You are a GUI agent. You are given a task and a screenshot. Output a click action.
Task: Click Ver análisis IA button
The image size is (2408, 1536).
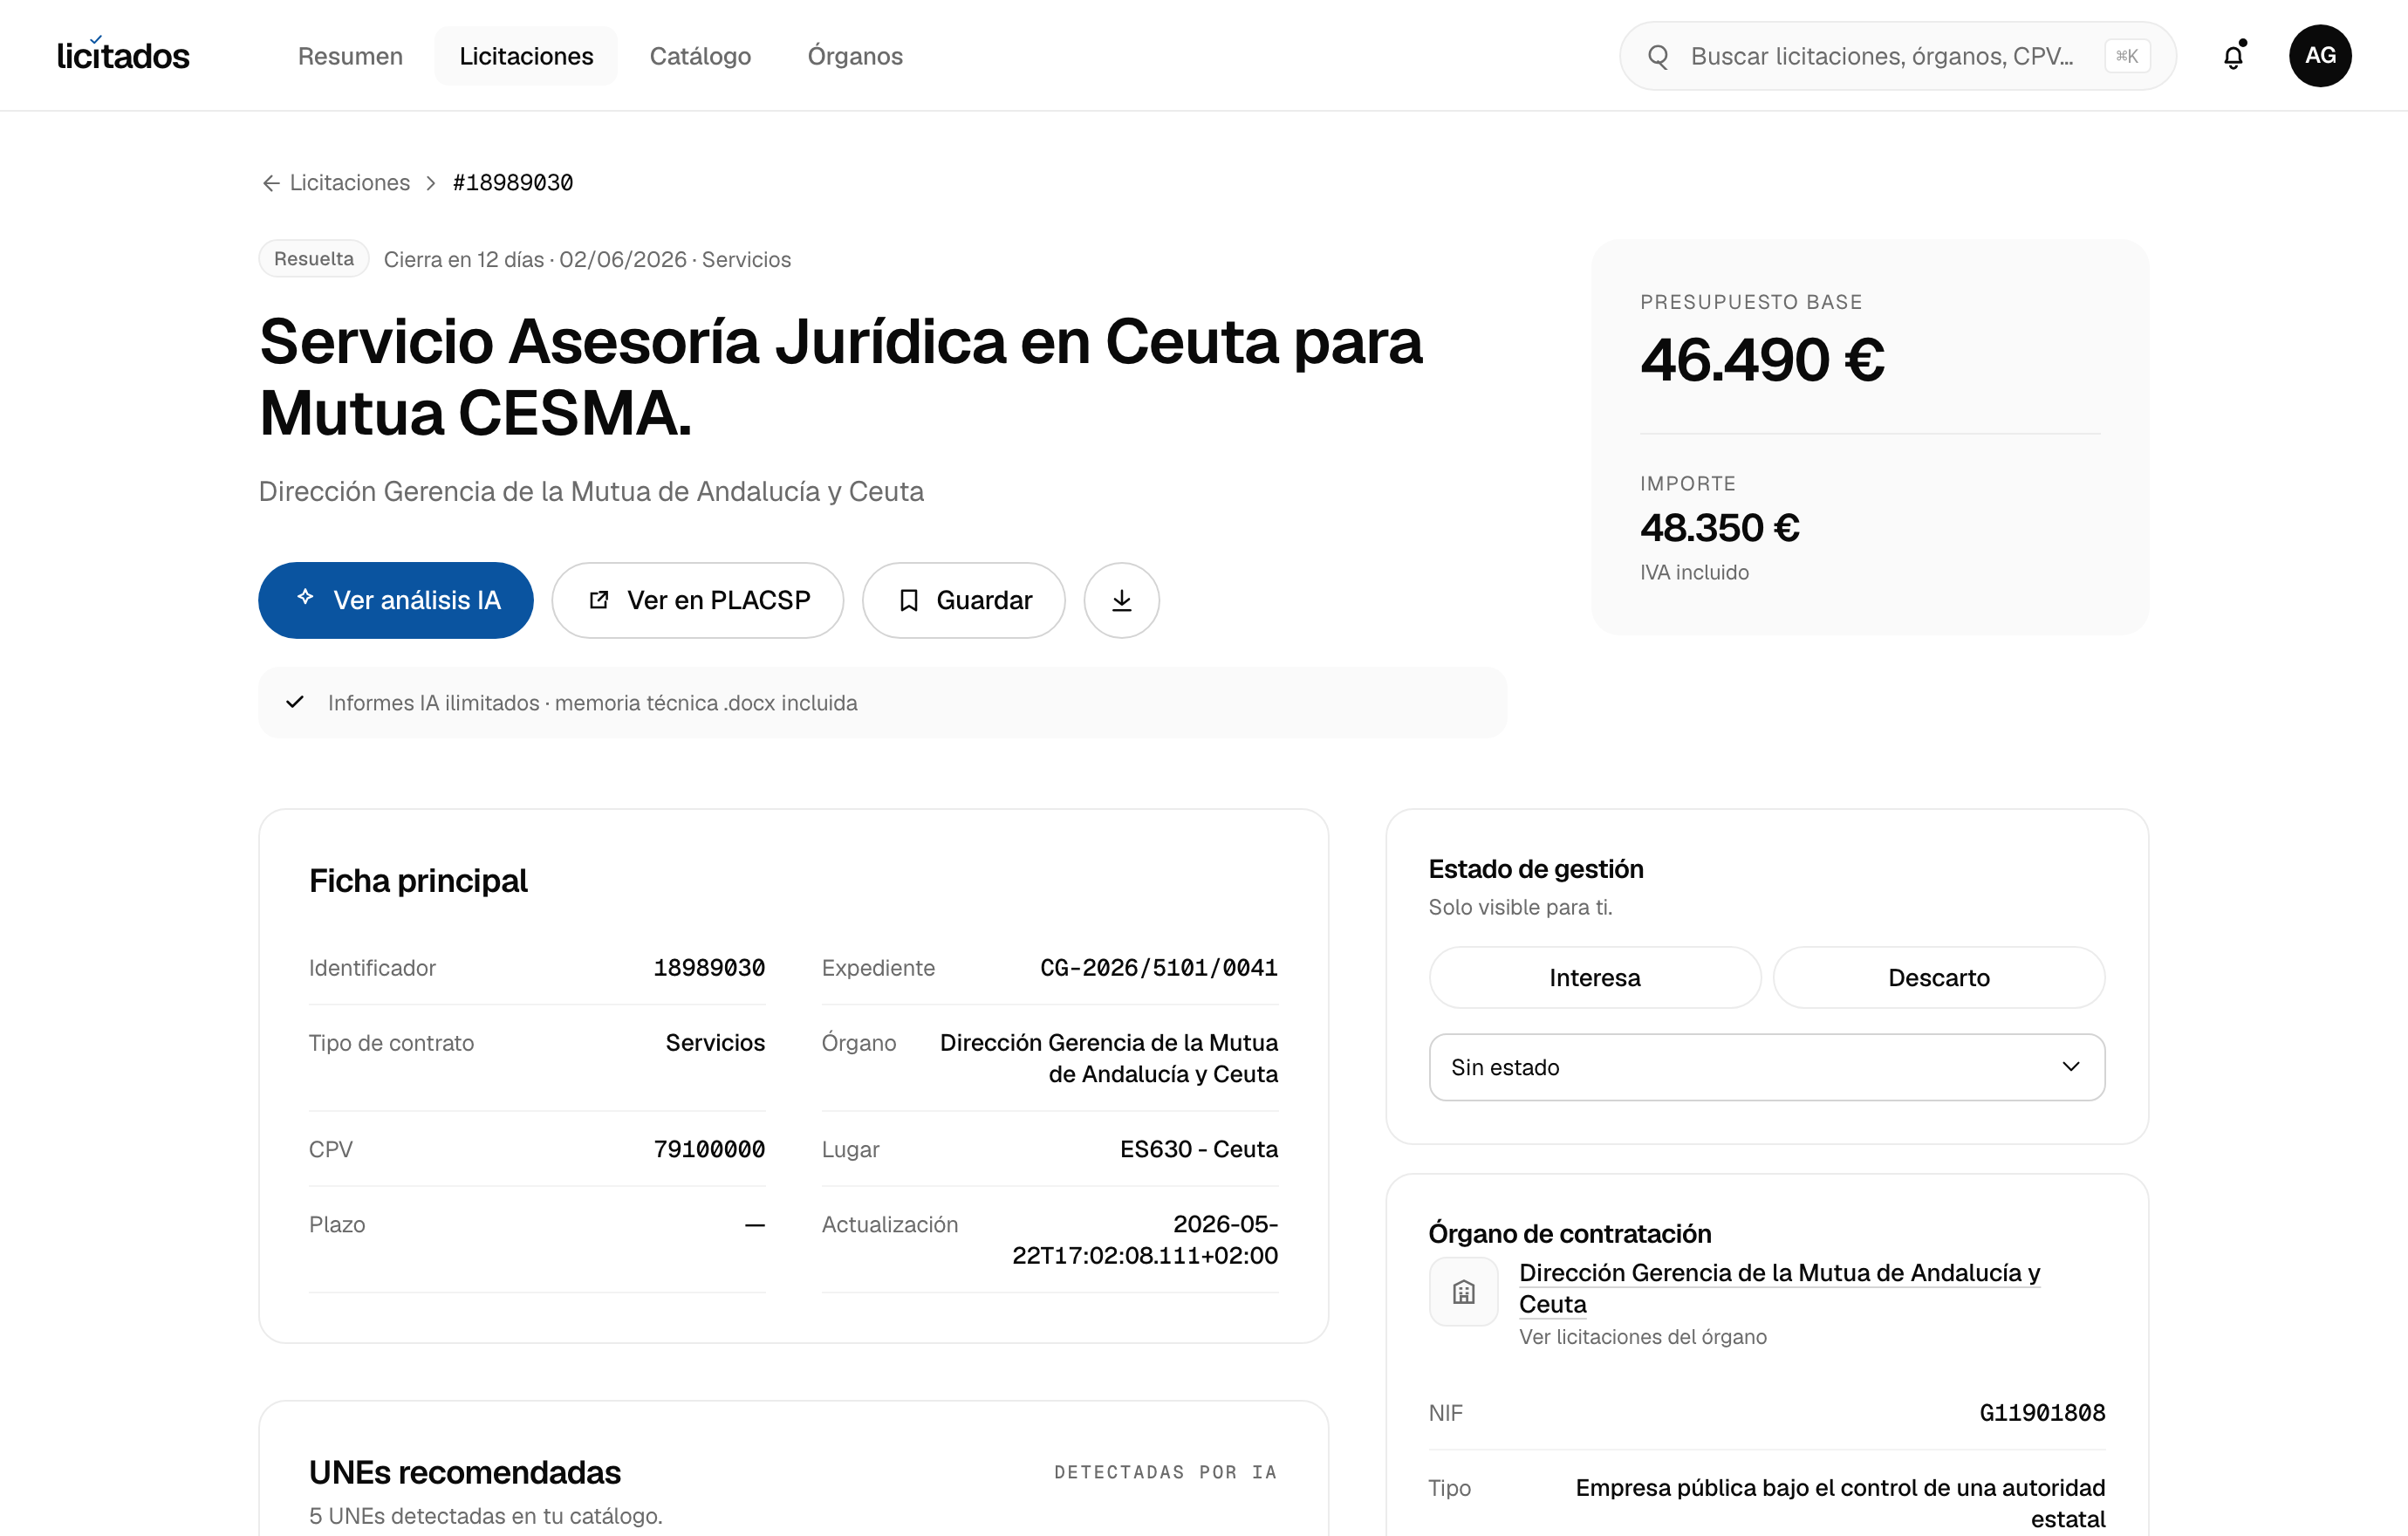coord(396,600)
